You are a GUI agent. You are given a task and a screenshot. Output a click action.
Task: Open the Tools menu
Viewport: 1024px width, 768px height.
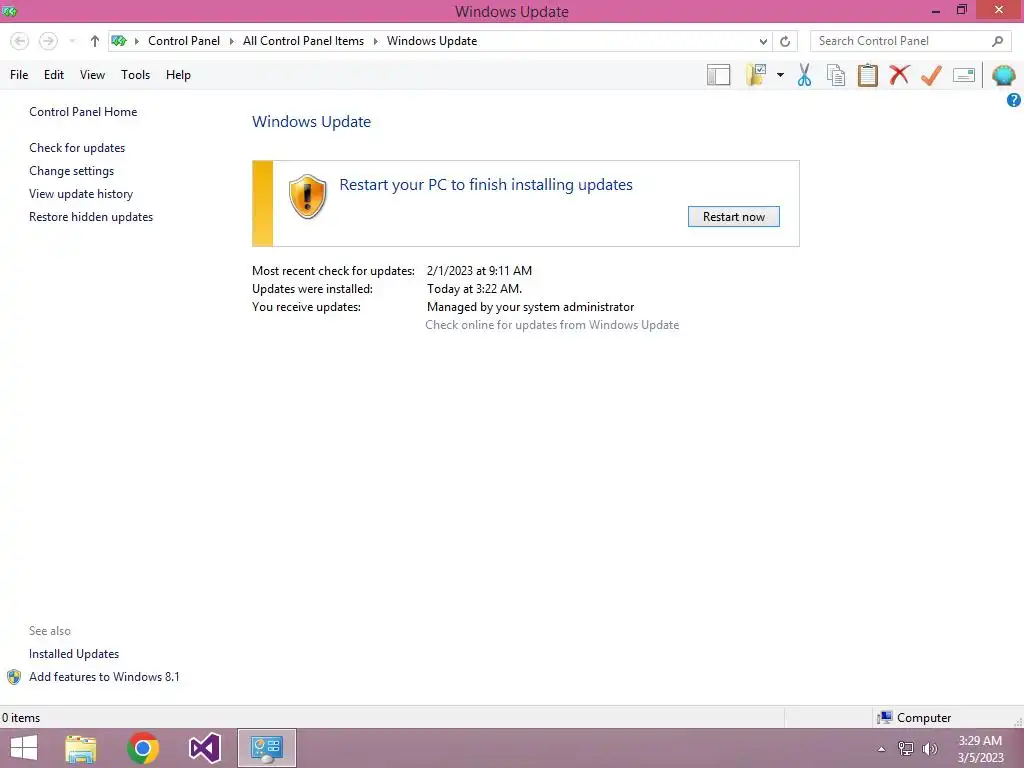pyautogui.click(x=135, y=75)
